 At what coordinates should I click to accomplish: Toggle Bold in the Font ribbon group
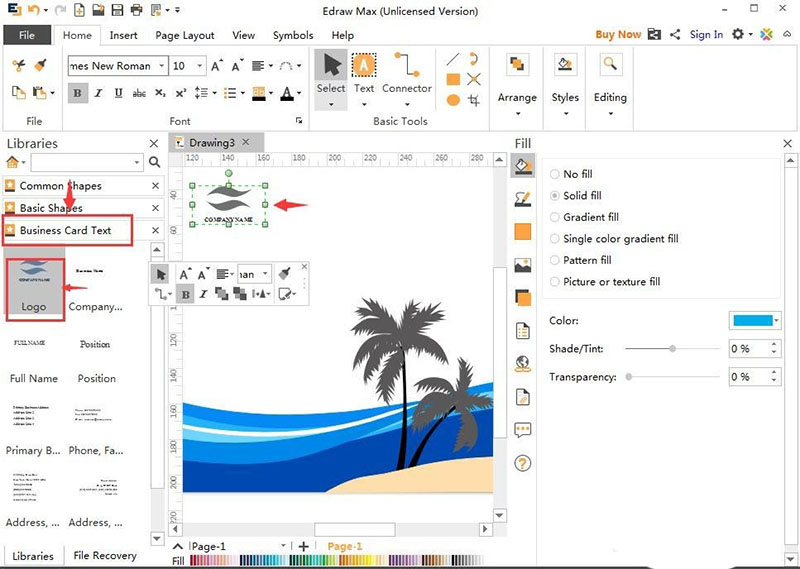point(78,93)
